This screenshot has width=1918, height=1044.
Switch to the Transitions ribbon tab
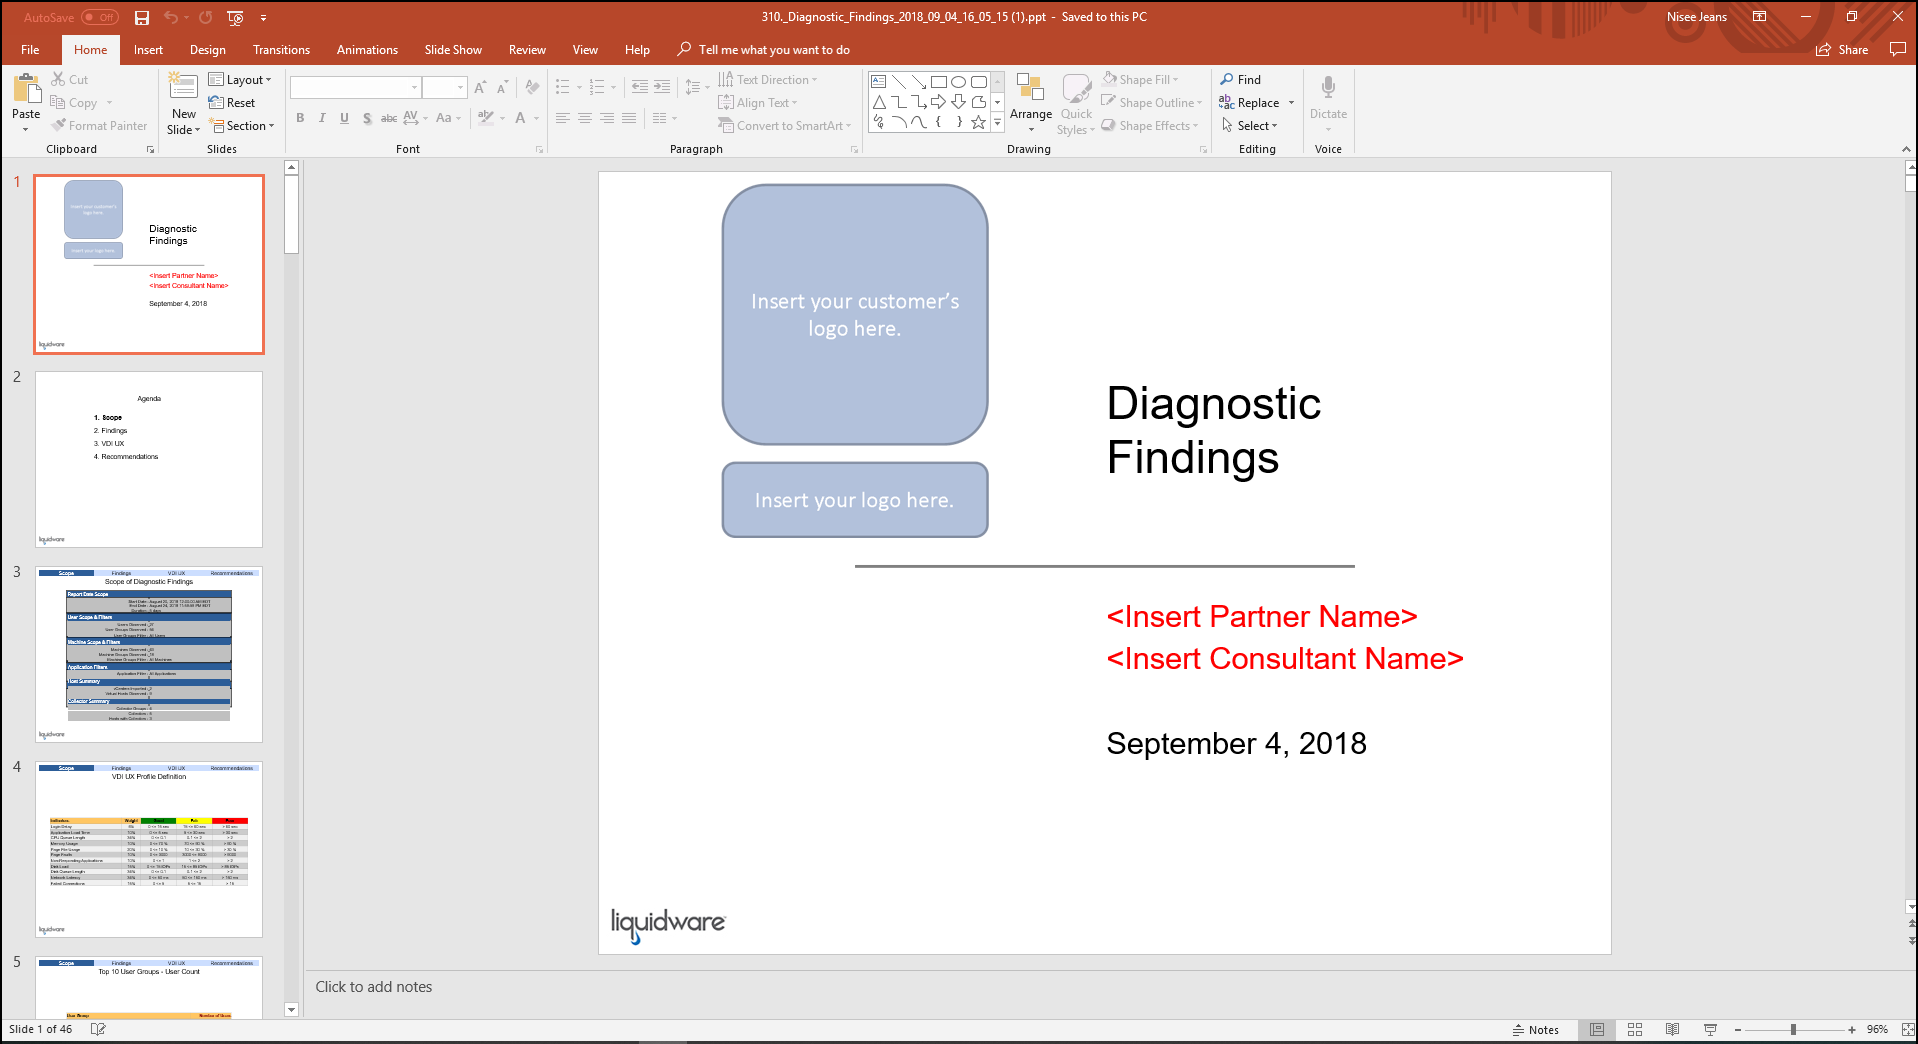[281, 49]
